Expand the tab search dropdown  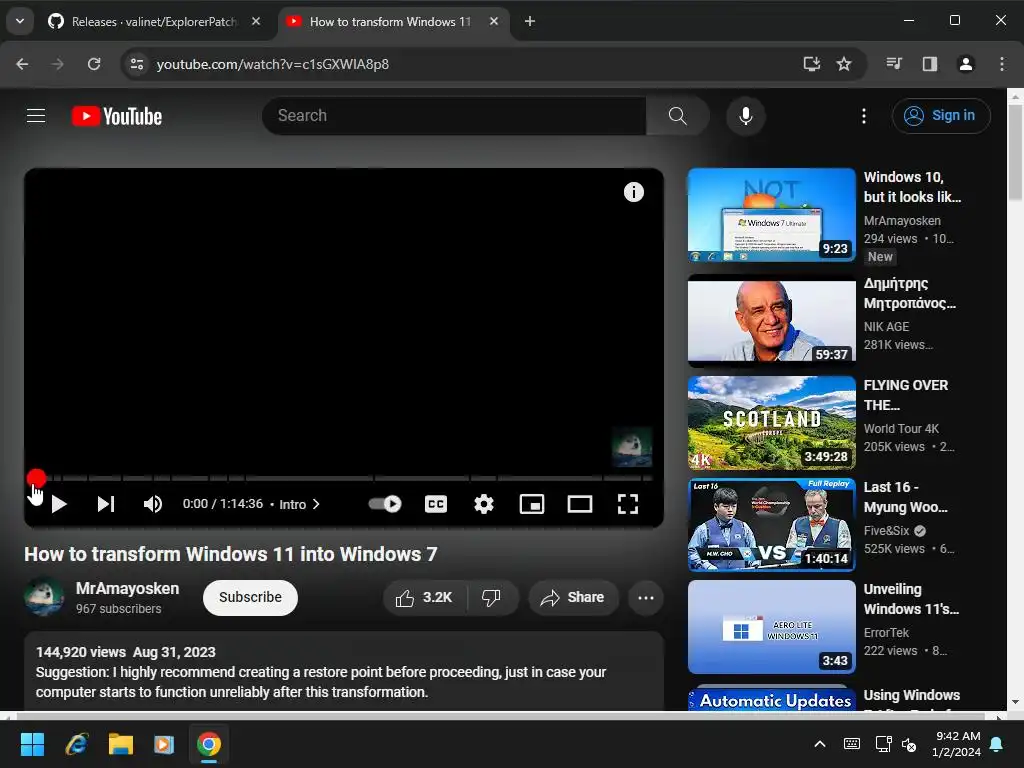pyautogui.click(x=20, y=22)
